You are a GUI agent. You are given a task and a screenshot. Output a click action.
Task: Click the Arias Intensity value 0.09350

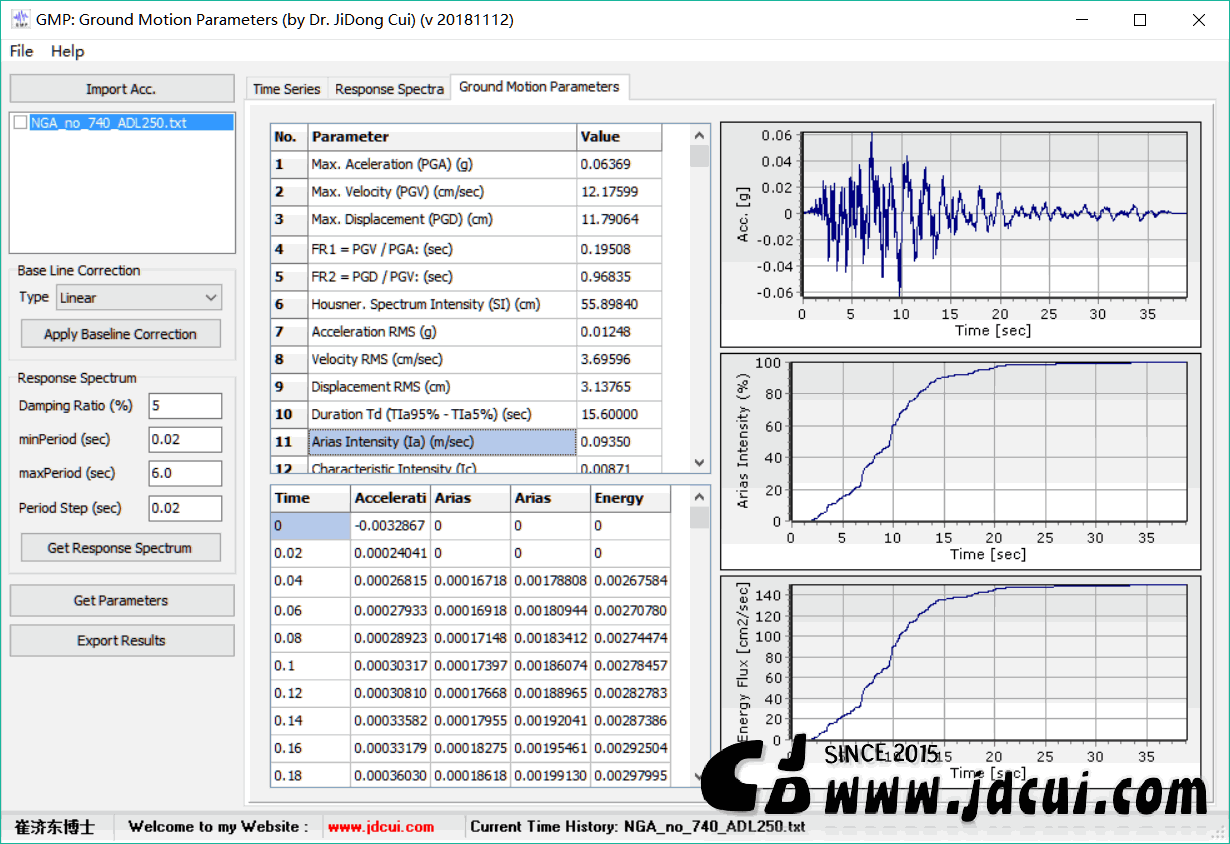click(619, 441)
